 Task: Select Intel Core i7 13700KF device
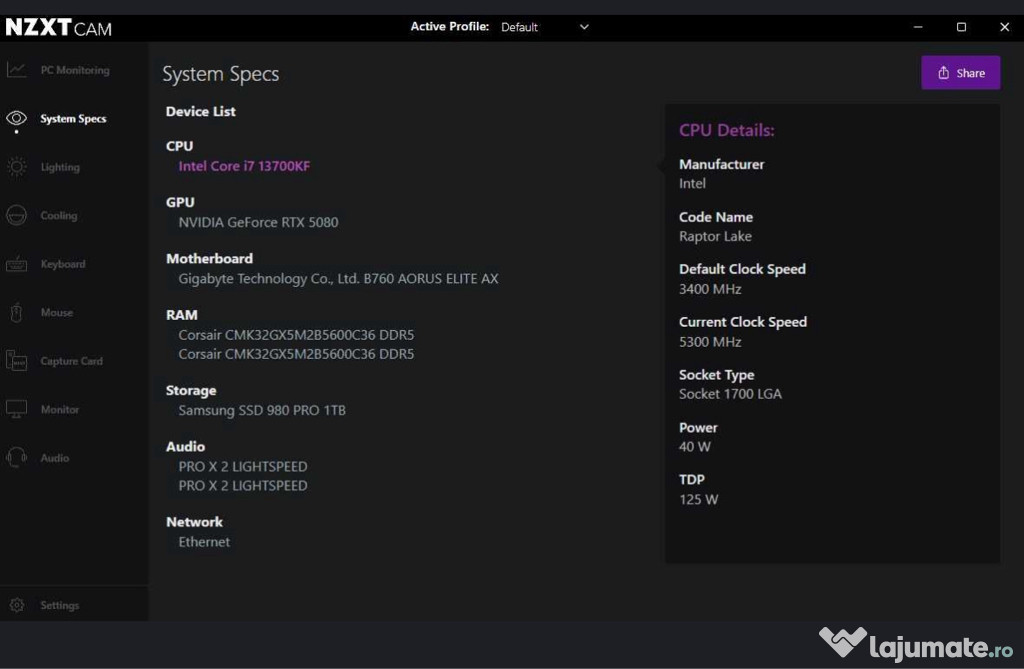pos(244,166)
